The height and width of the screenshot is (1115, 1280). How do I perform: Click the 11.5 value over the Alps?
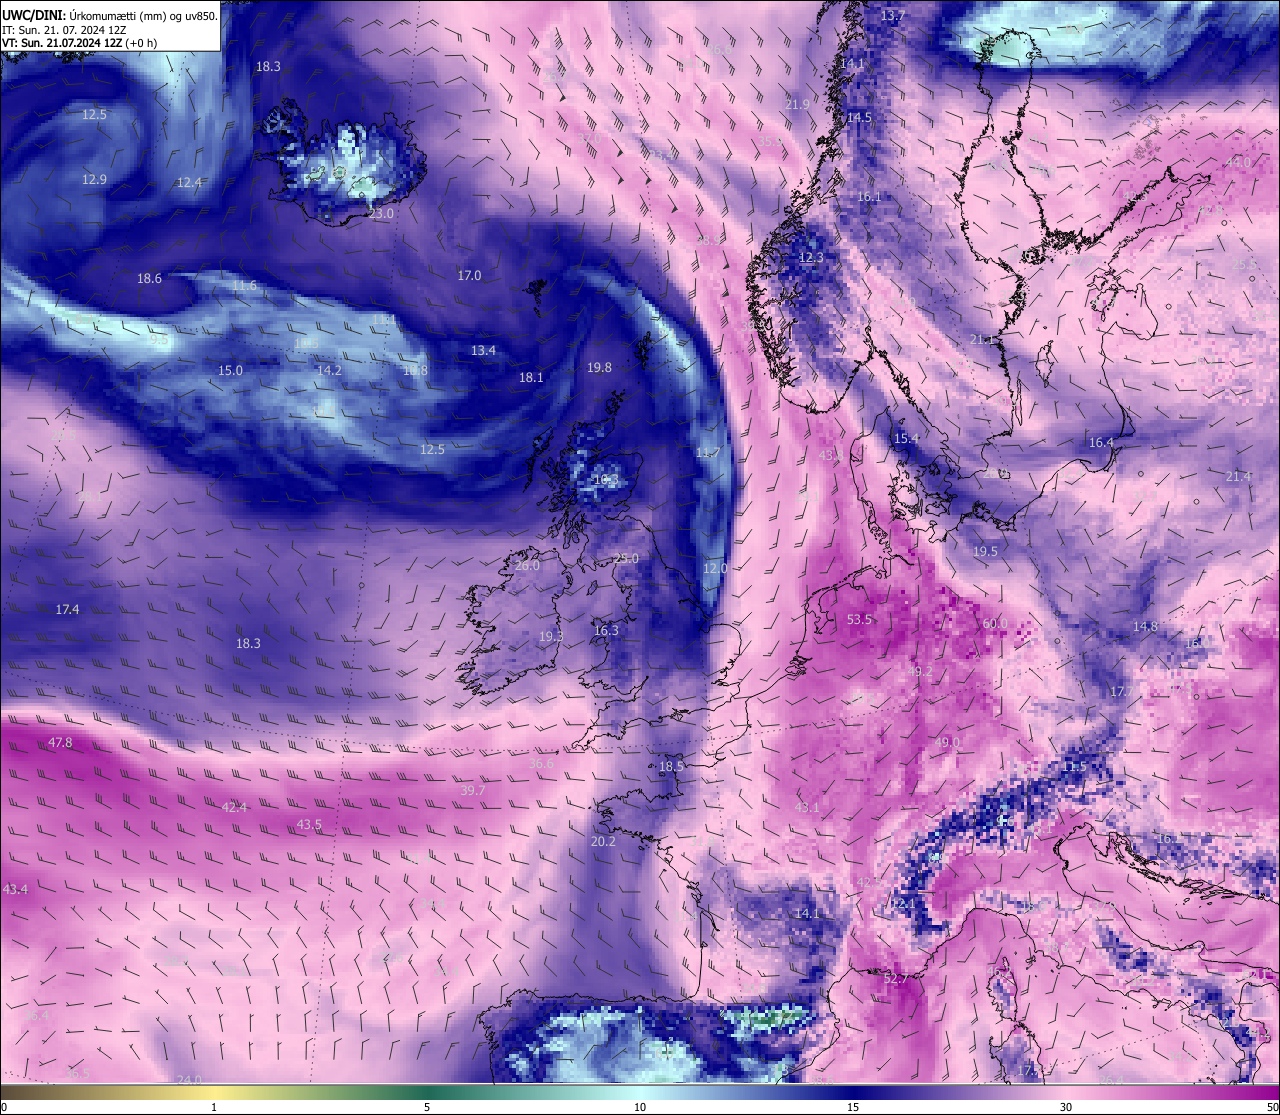point(1075,767)
